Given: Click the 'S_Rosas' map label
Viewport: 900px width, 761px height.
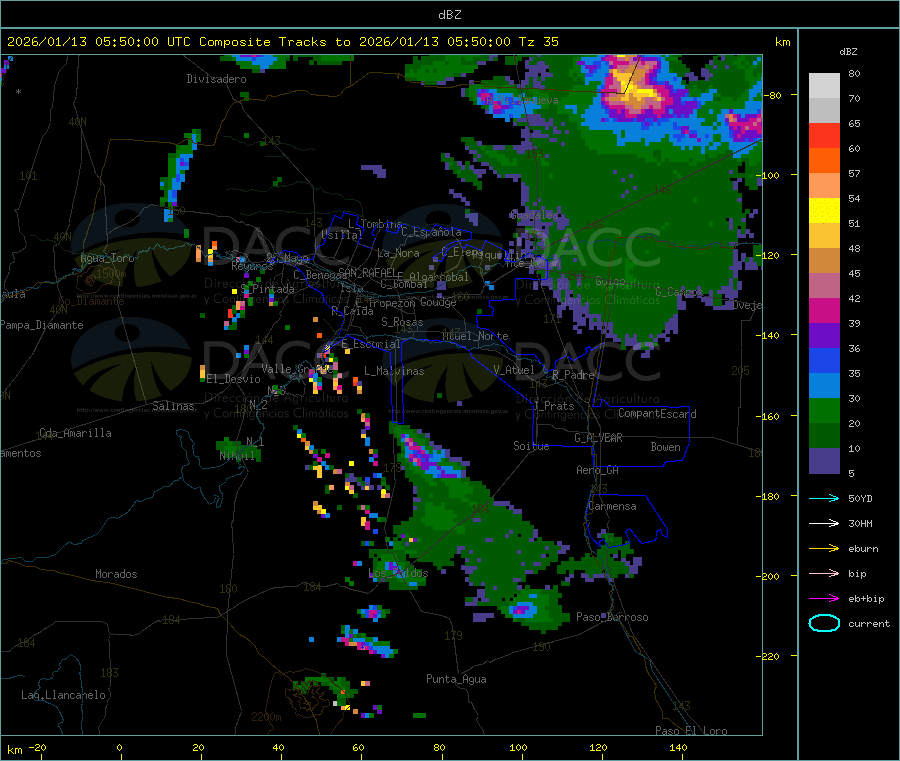Looking at the screenshot, I should (x=402, y=322).
